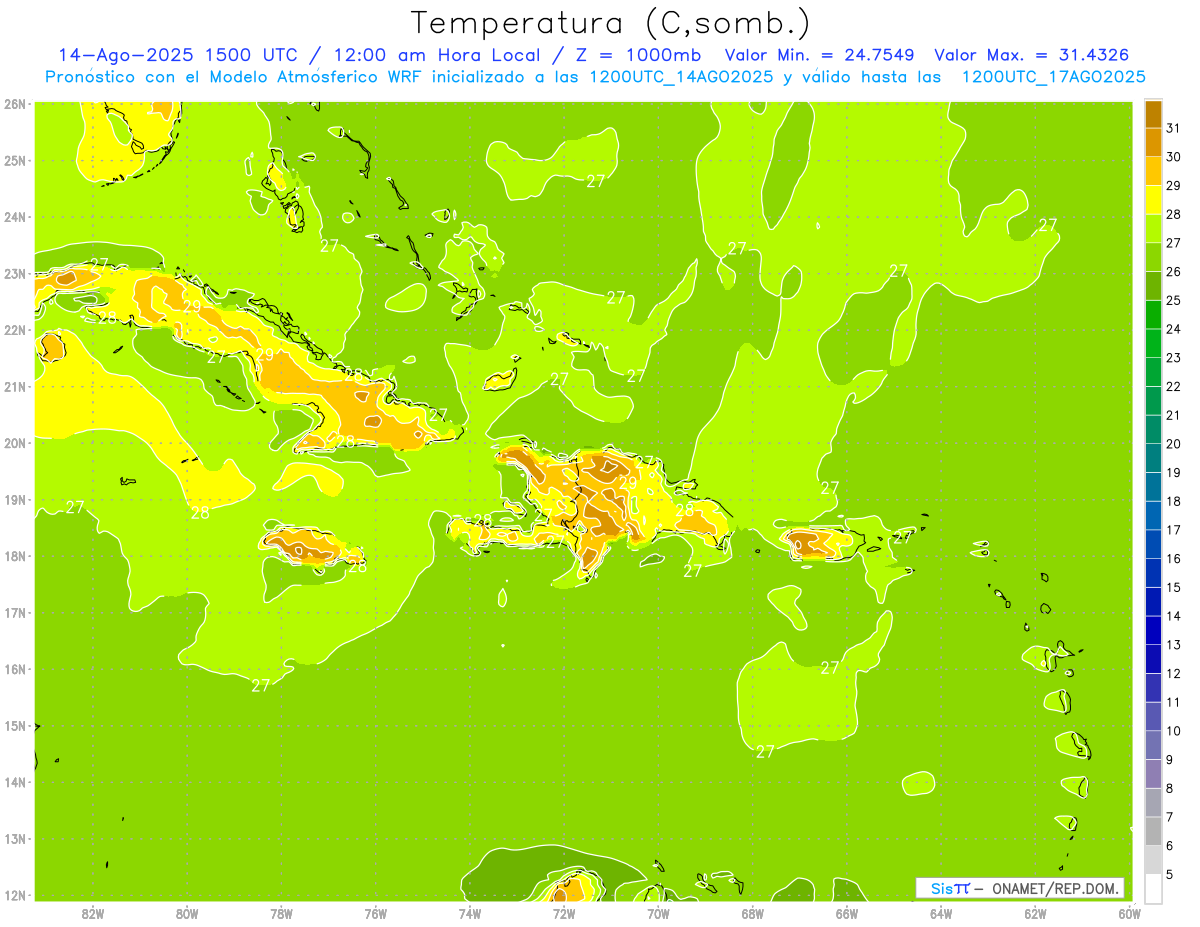Click brown legend swatch above 31
The width and height of the screenshot is (1200, 927).
[x=1153, y=114]
